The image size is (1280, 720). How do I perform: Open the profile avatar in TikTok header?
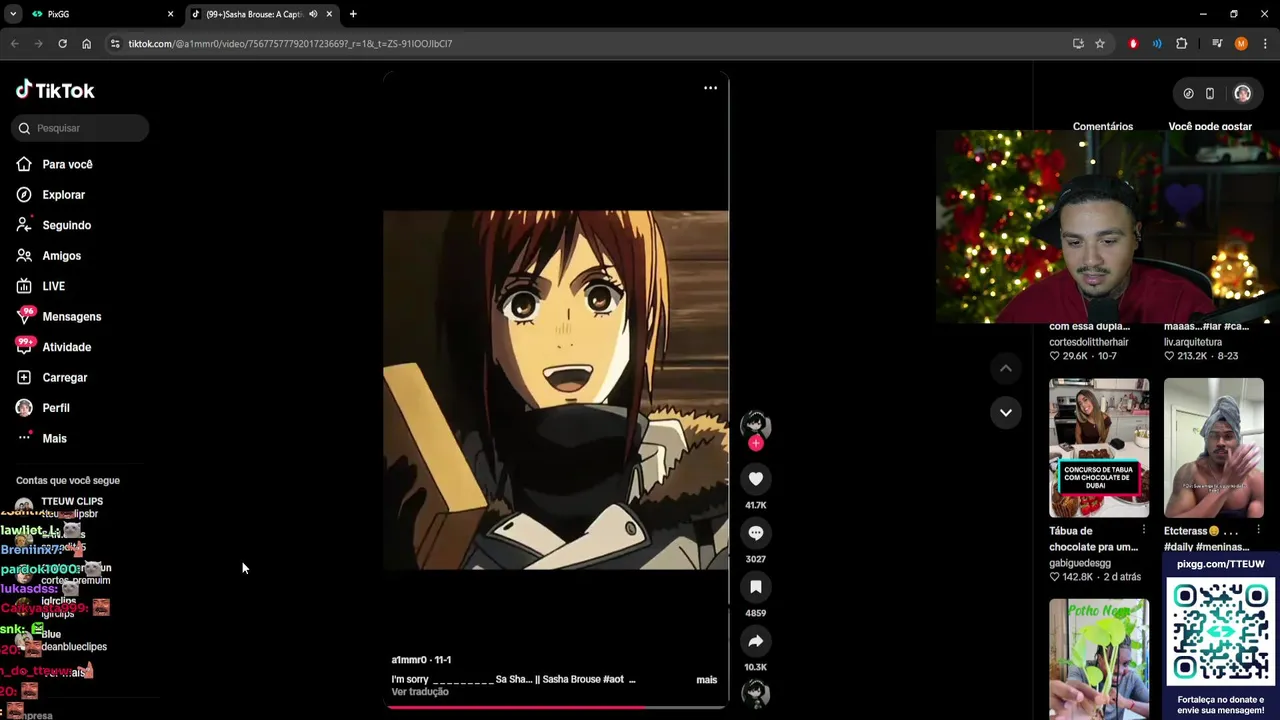(1242, 94)
